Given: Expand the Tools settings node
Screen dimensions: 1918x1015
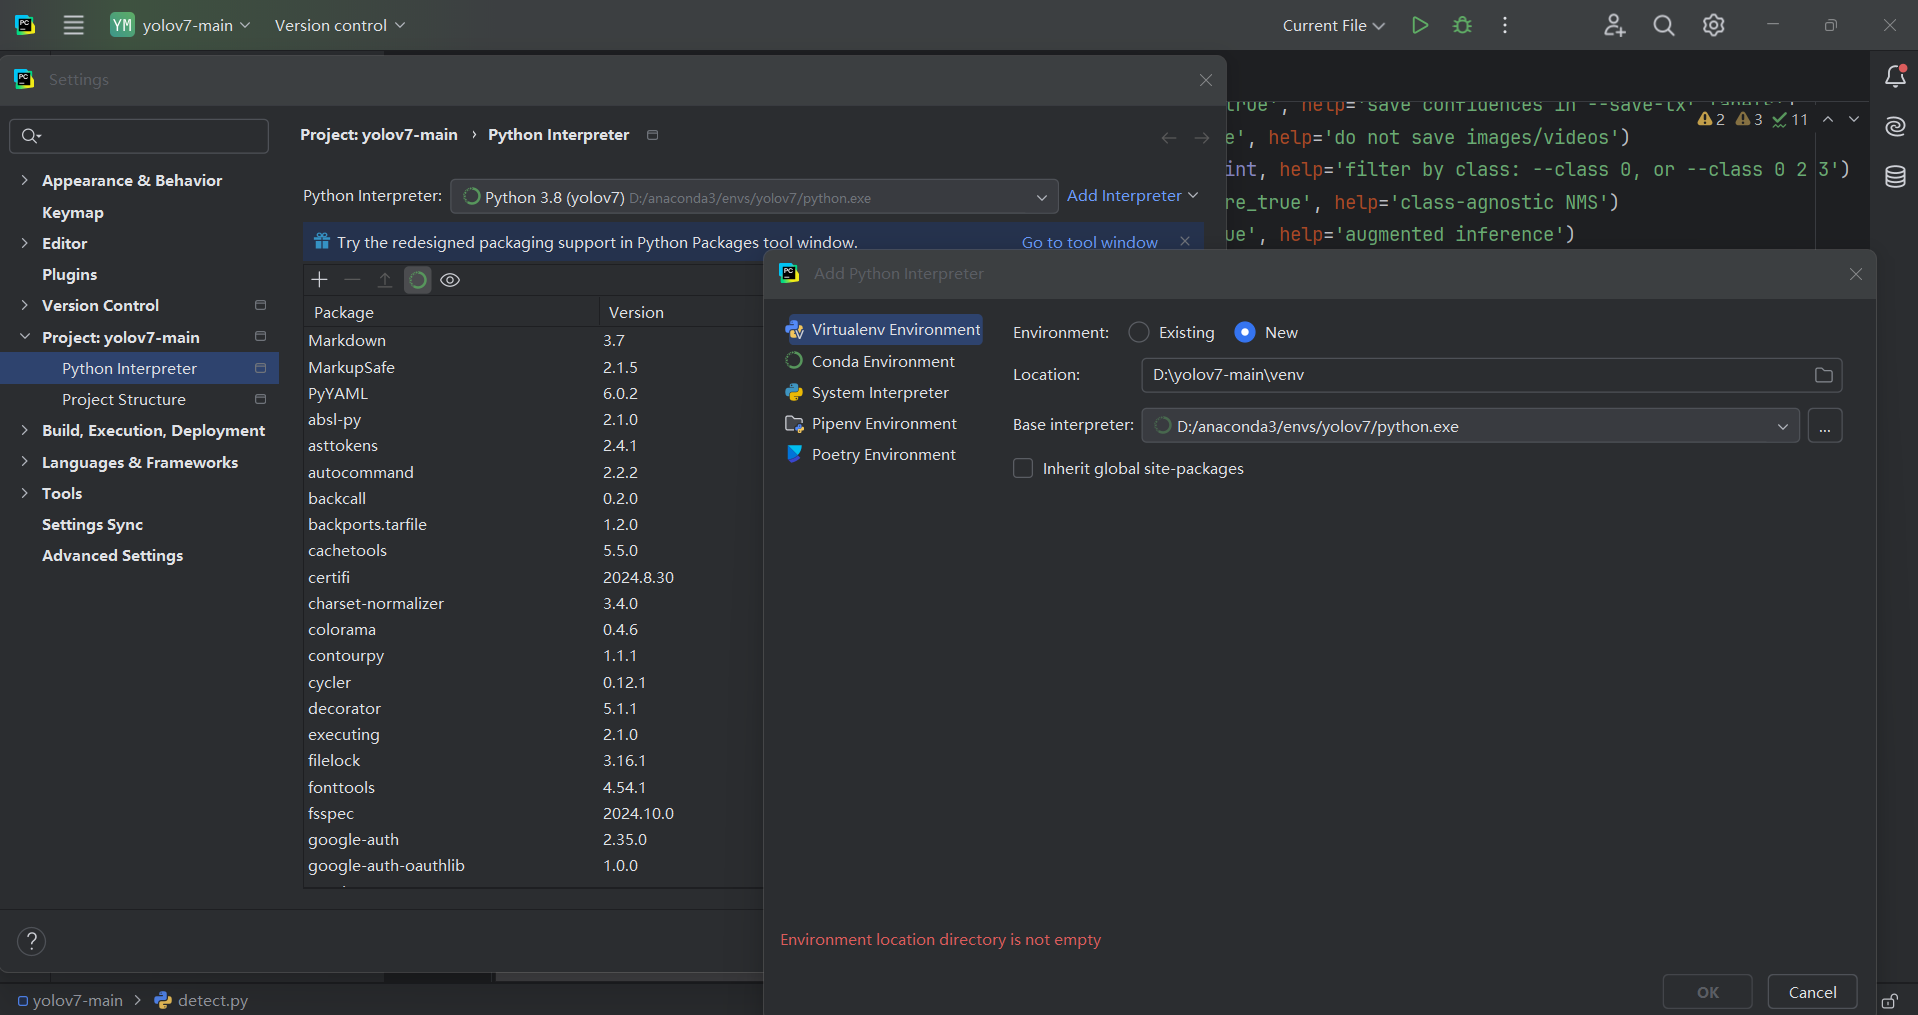Looking at the screenshot, I should click(x=24, y=493).
